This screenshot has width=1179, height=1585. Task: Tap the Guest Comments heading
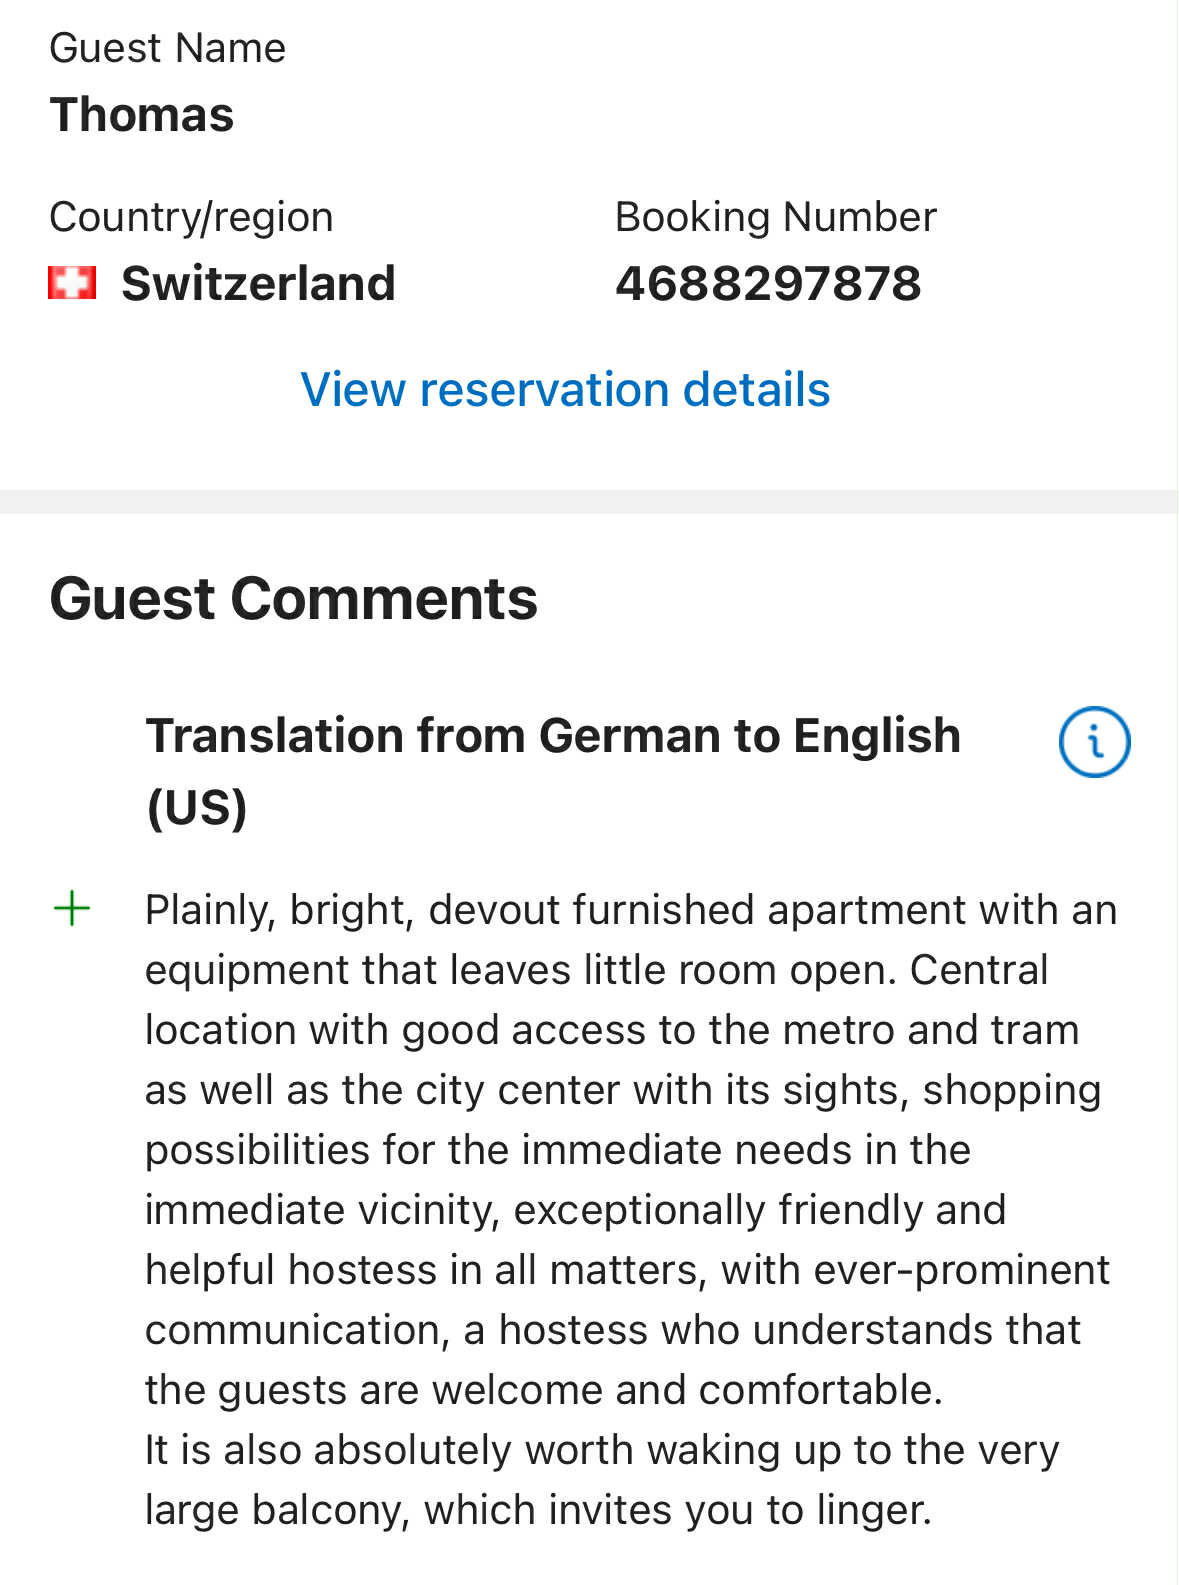click(x=294, y=598)
